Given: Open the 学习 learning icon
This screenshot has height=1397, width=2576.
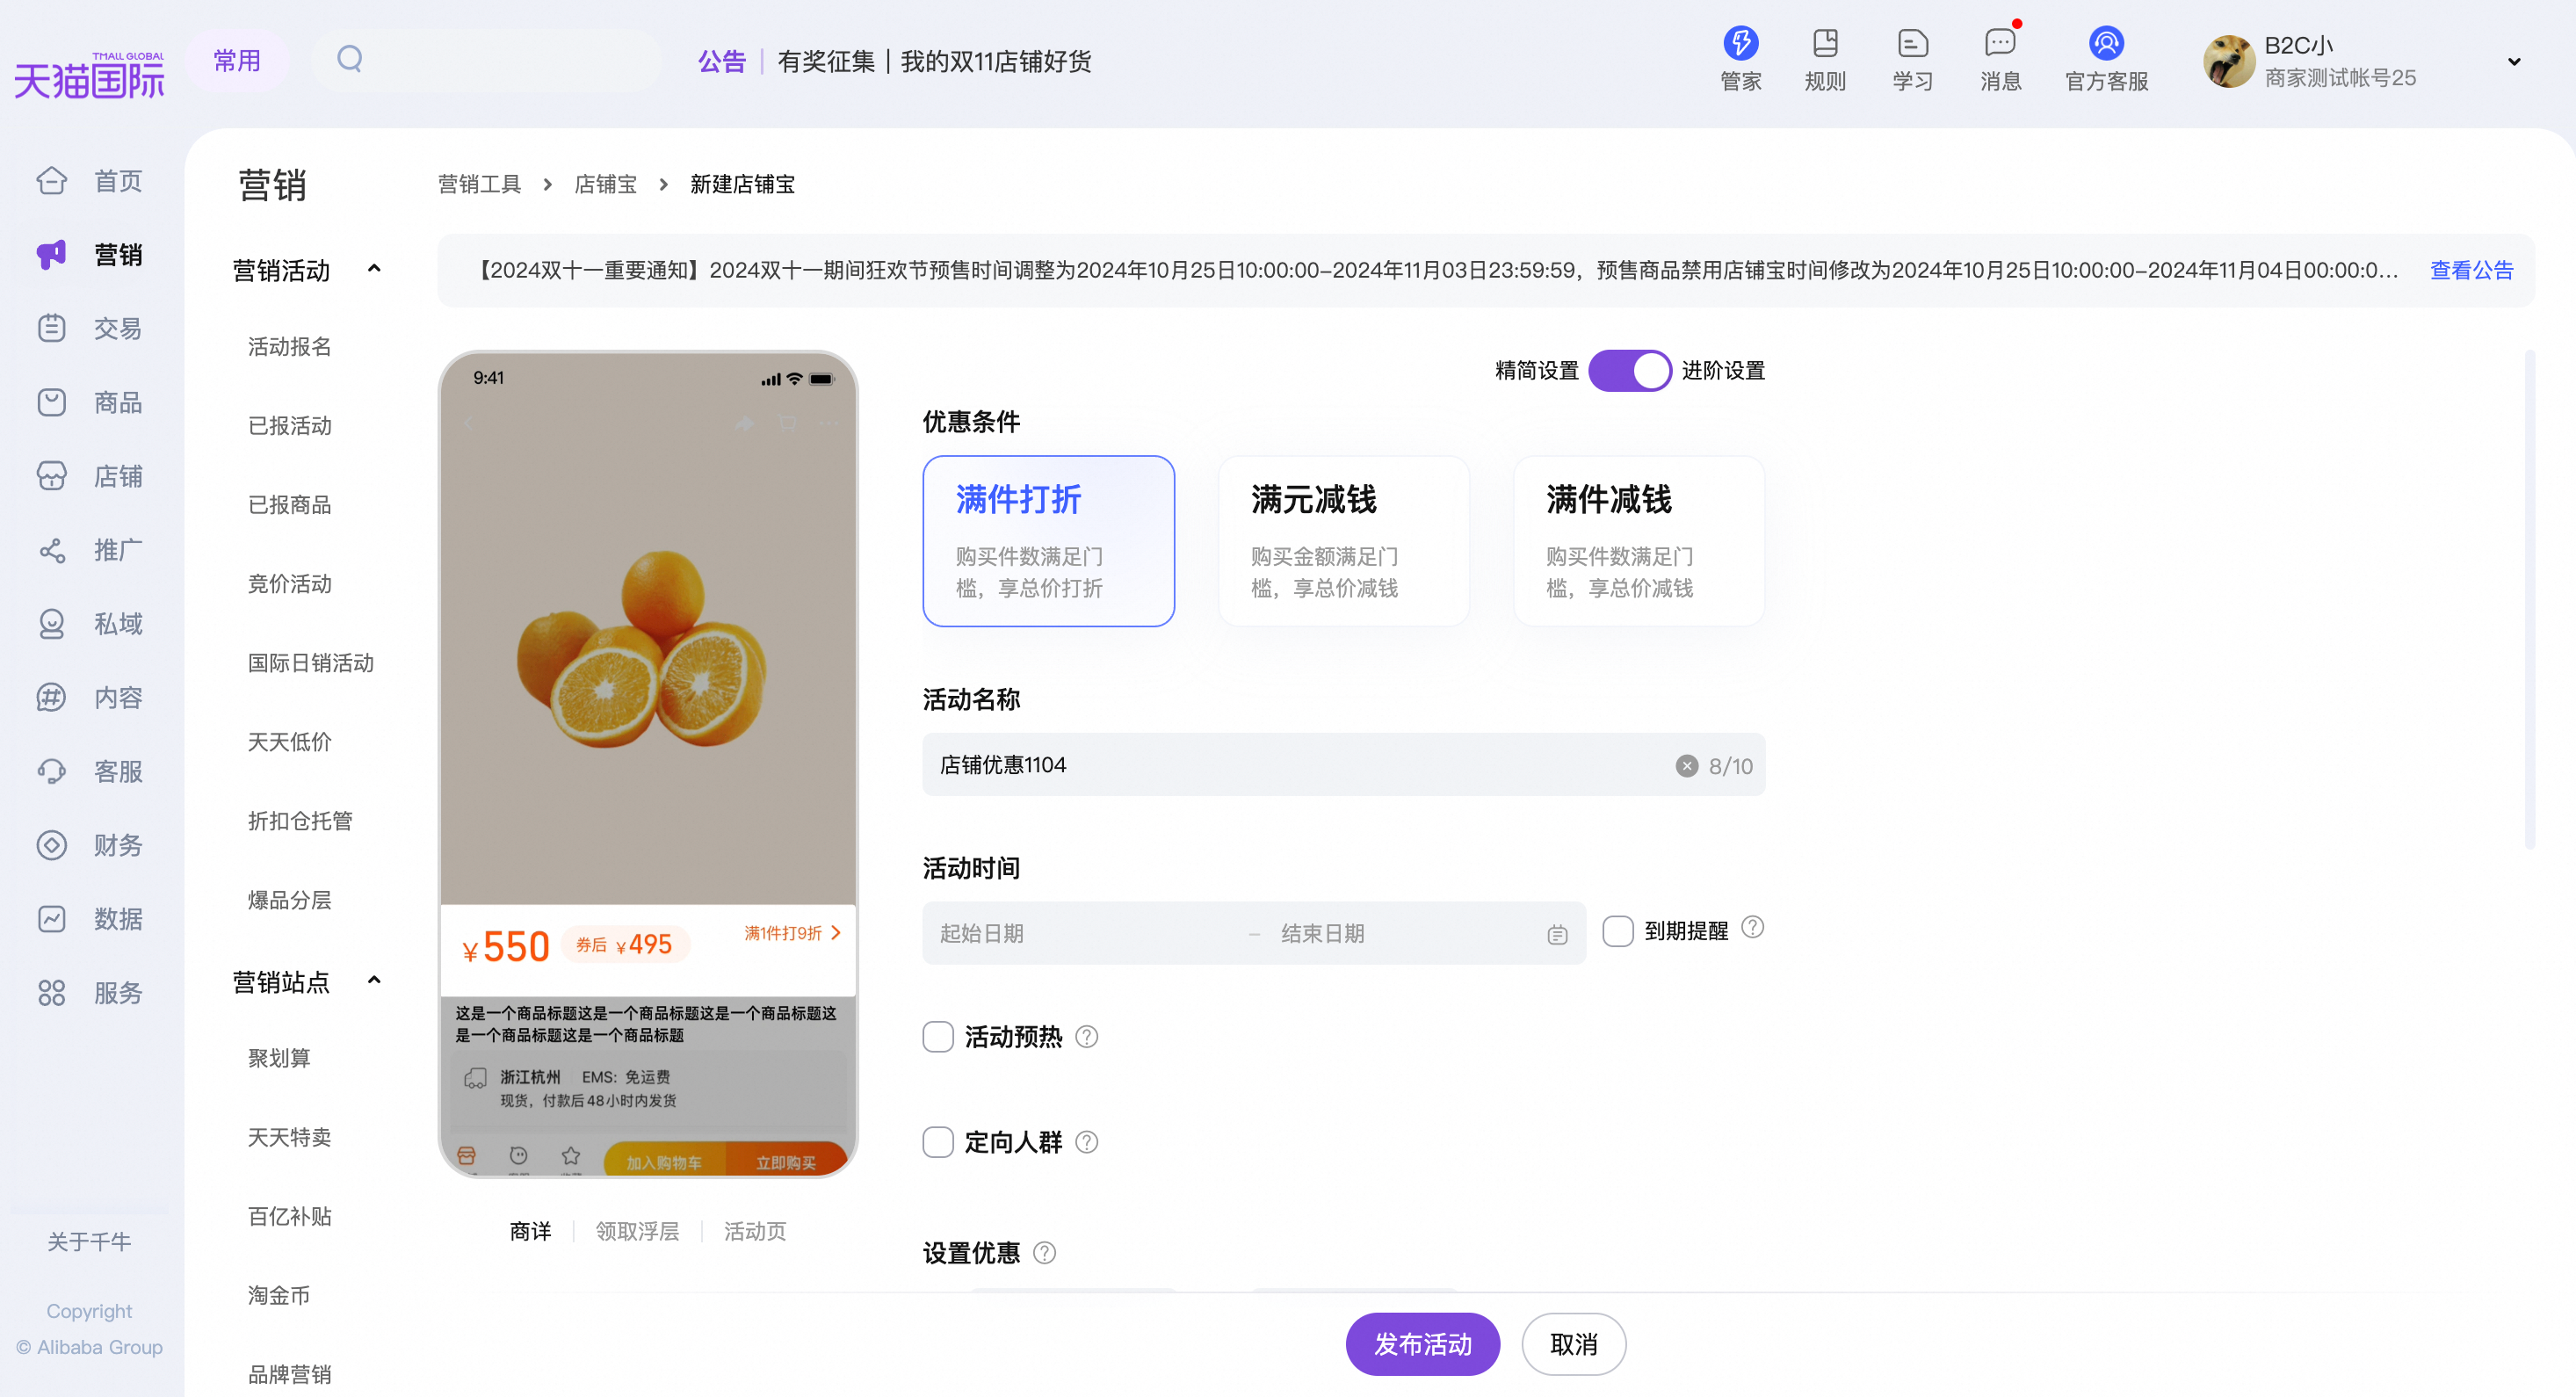Looking at the screenshot, I should [x=1912, y=43].
